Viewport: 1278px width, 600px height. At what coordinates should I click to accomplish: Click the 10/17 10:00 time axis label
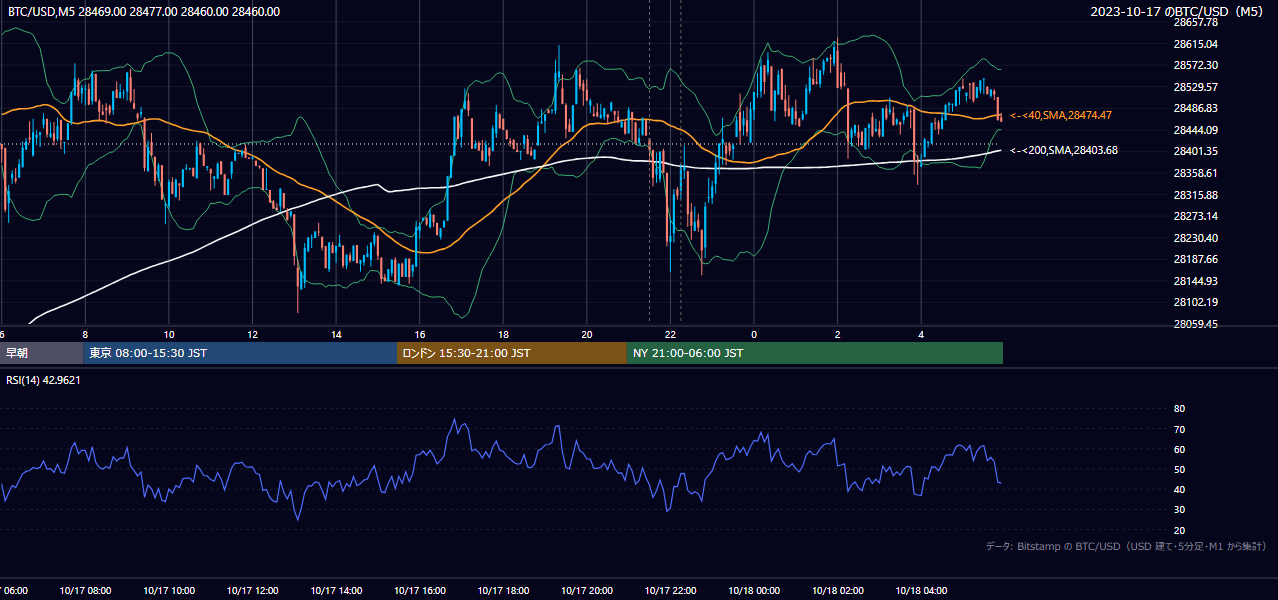169,591
